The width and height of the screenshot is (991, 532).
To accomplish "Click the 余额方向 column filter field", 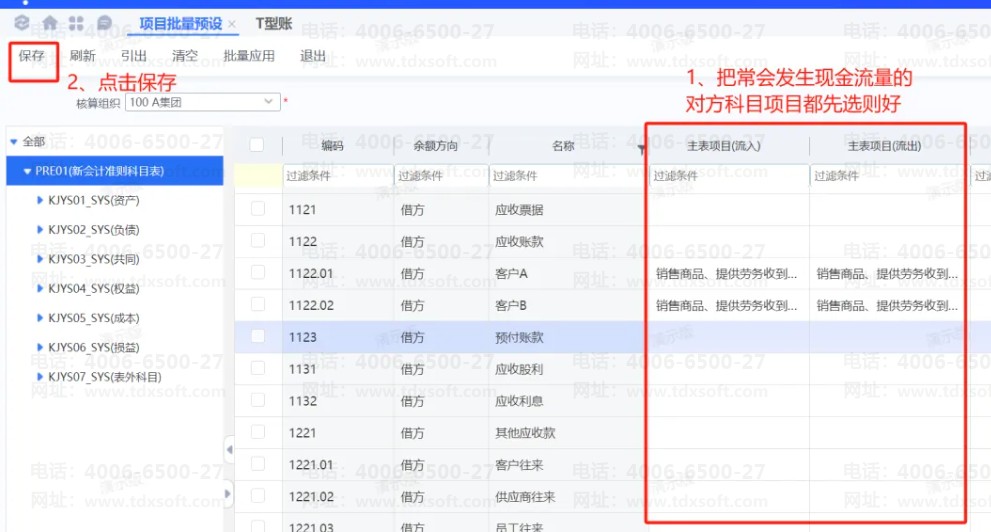I will click(441, 176).
